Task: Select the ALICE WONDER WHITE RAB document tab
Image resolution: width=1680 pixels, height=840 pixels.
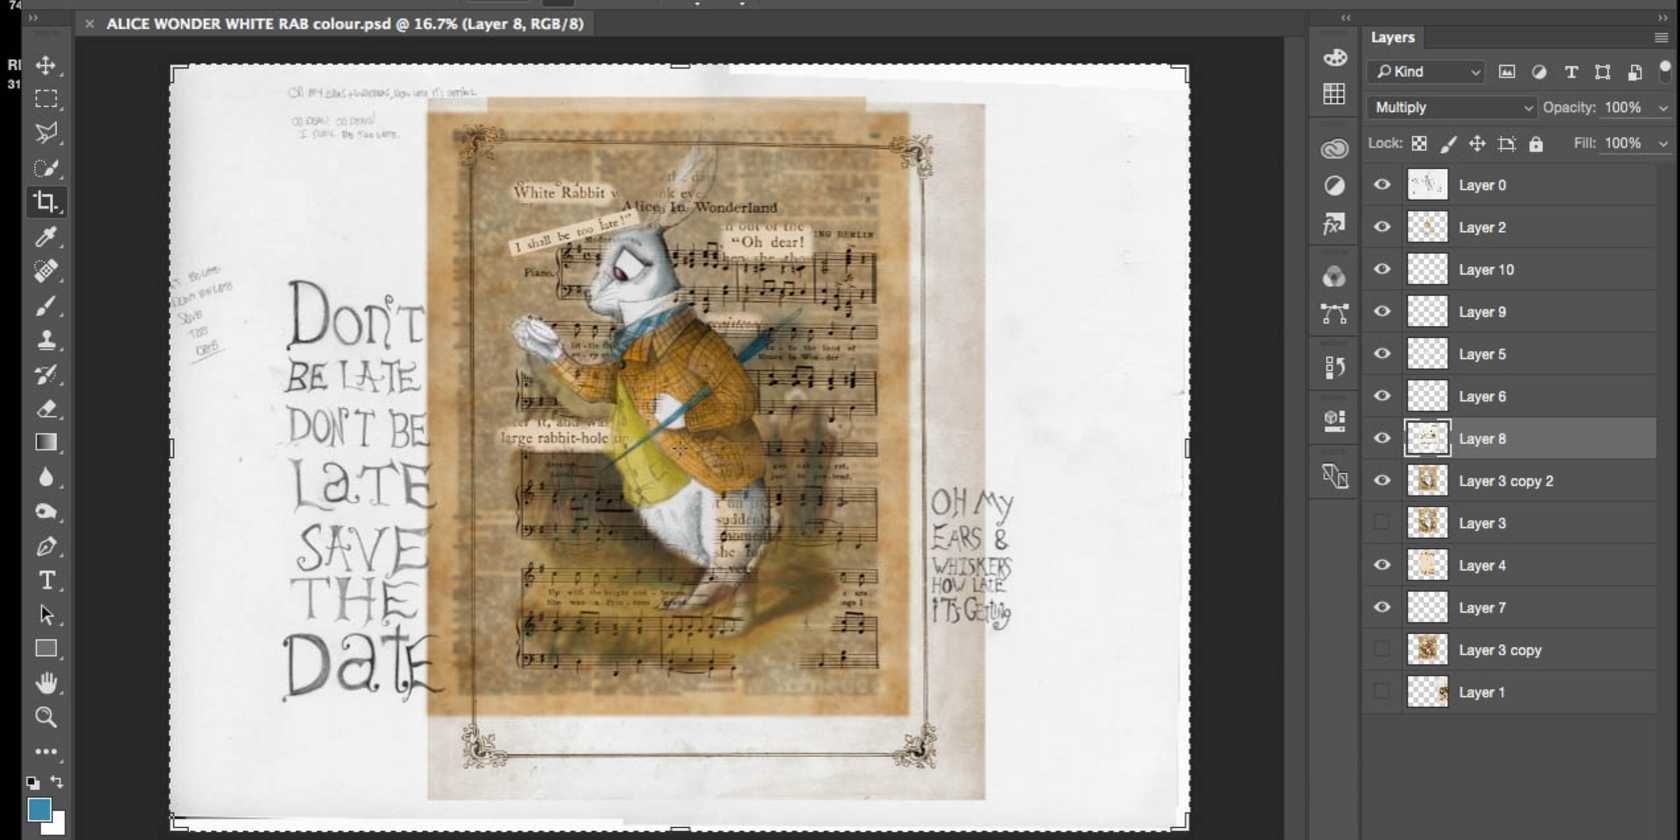Action: coord(344,24)
